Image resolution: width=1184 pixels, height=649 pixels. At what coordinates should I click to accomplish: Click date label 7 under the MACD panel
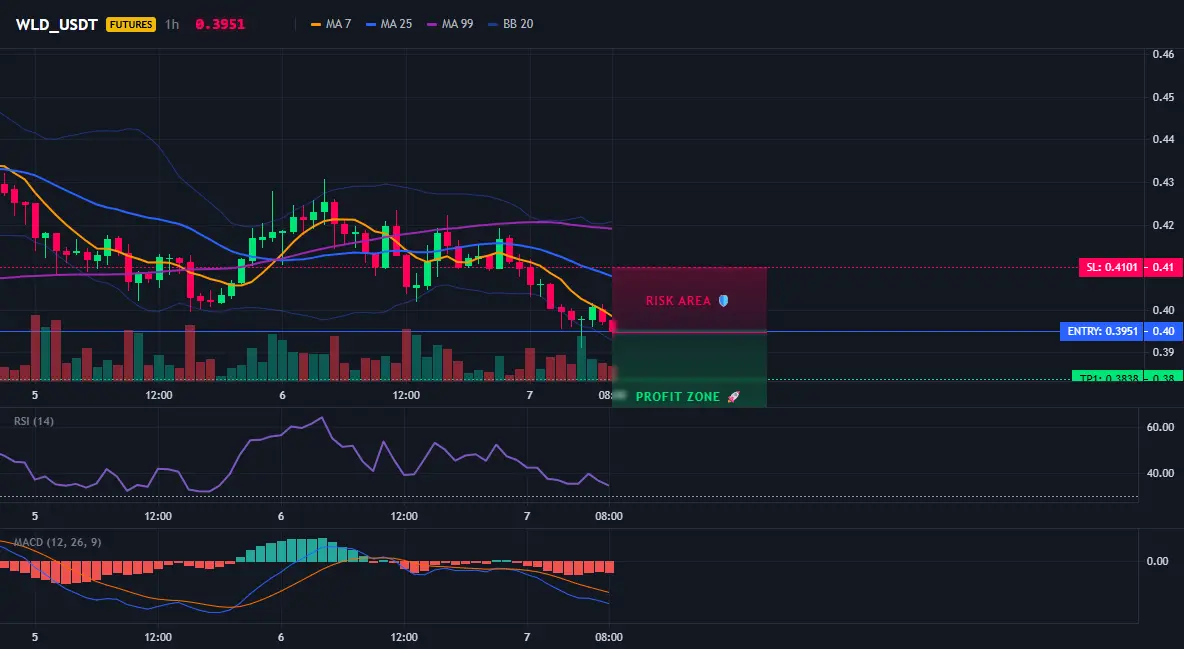[527, 637]
